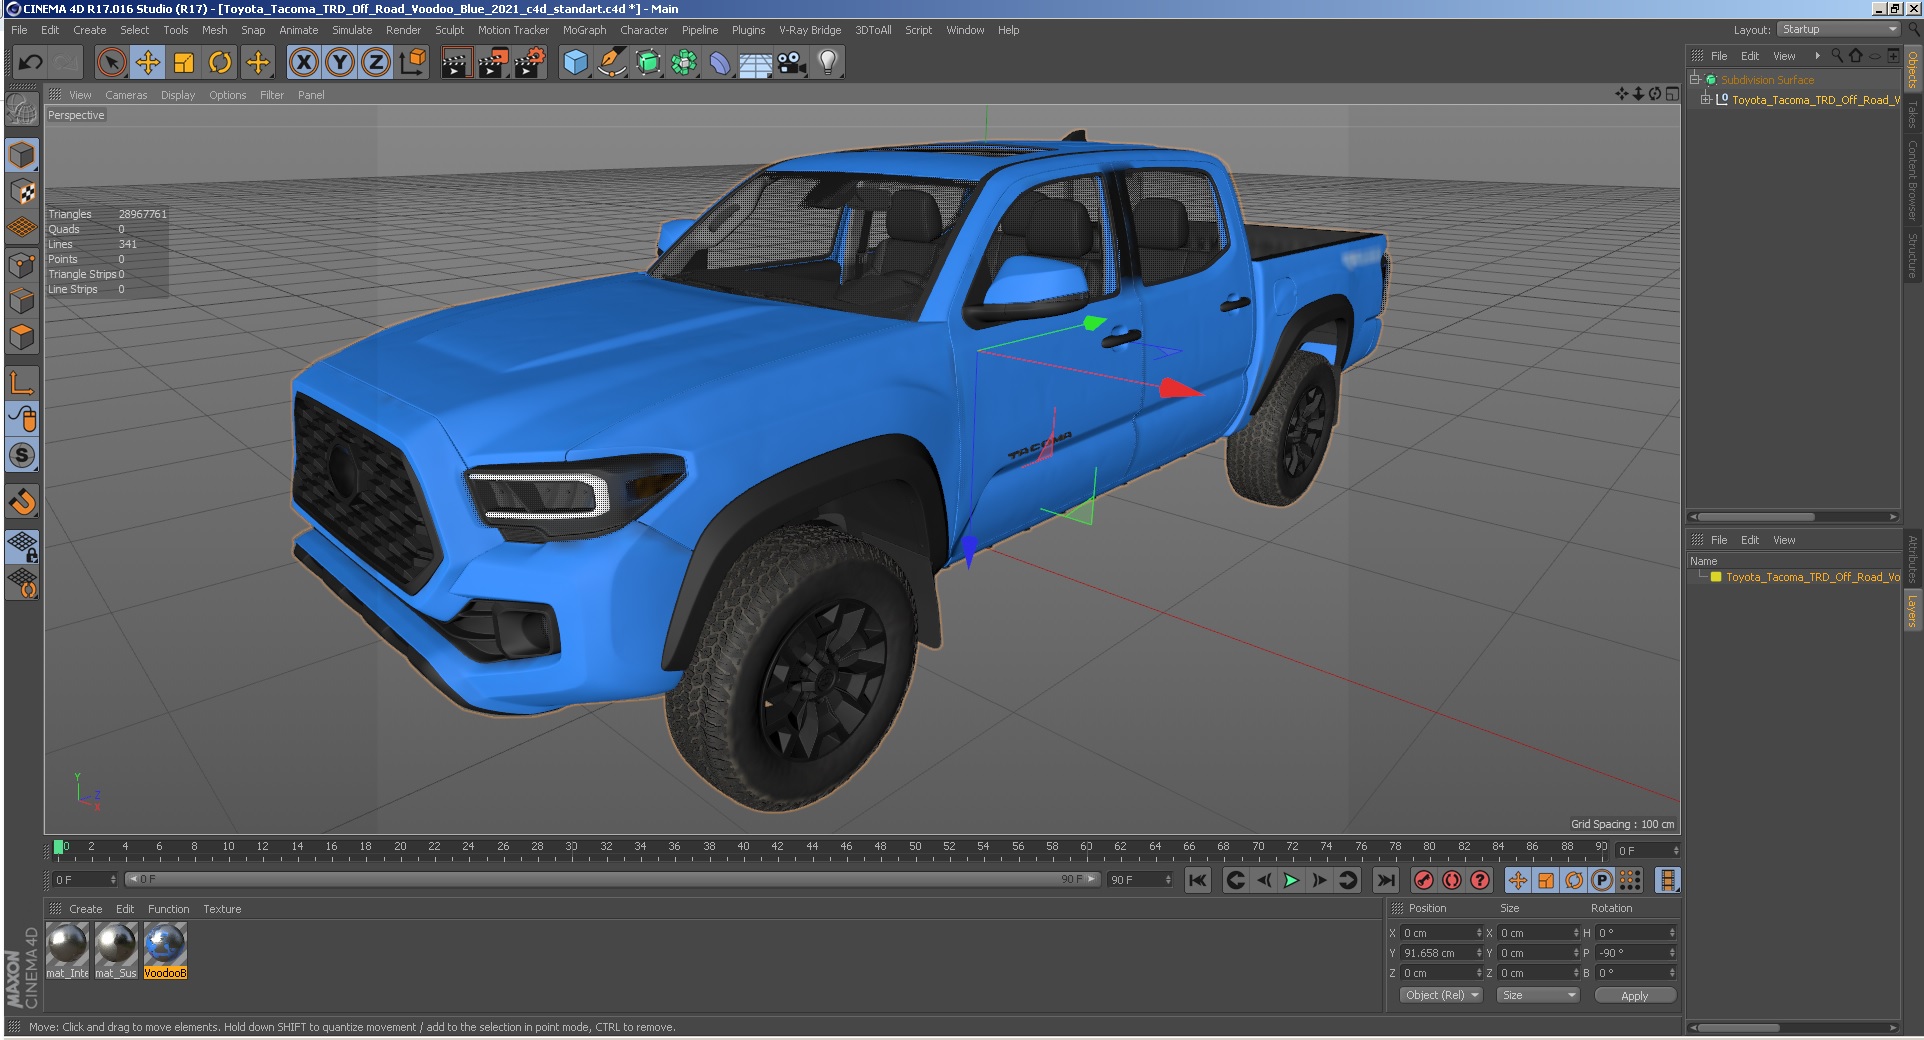Expand Subdivision Surface object tree
Image resolution: width=1924 pixels, height=1040 pixels.
1695,79
